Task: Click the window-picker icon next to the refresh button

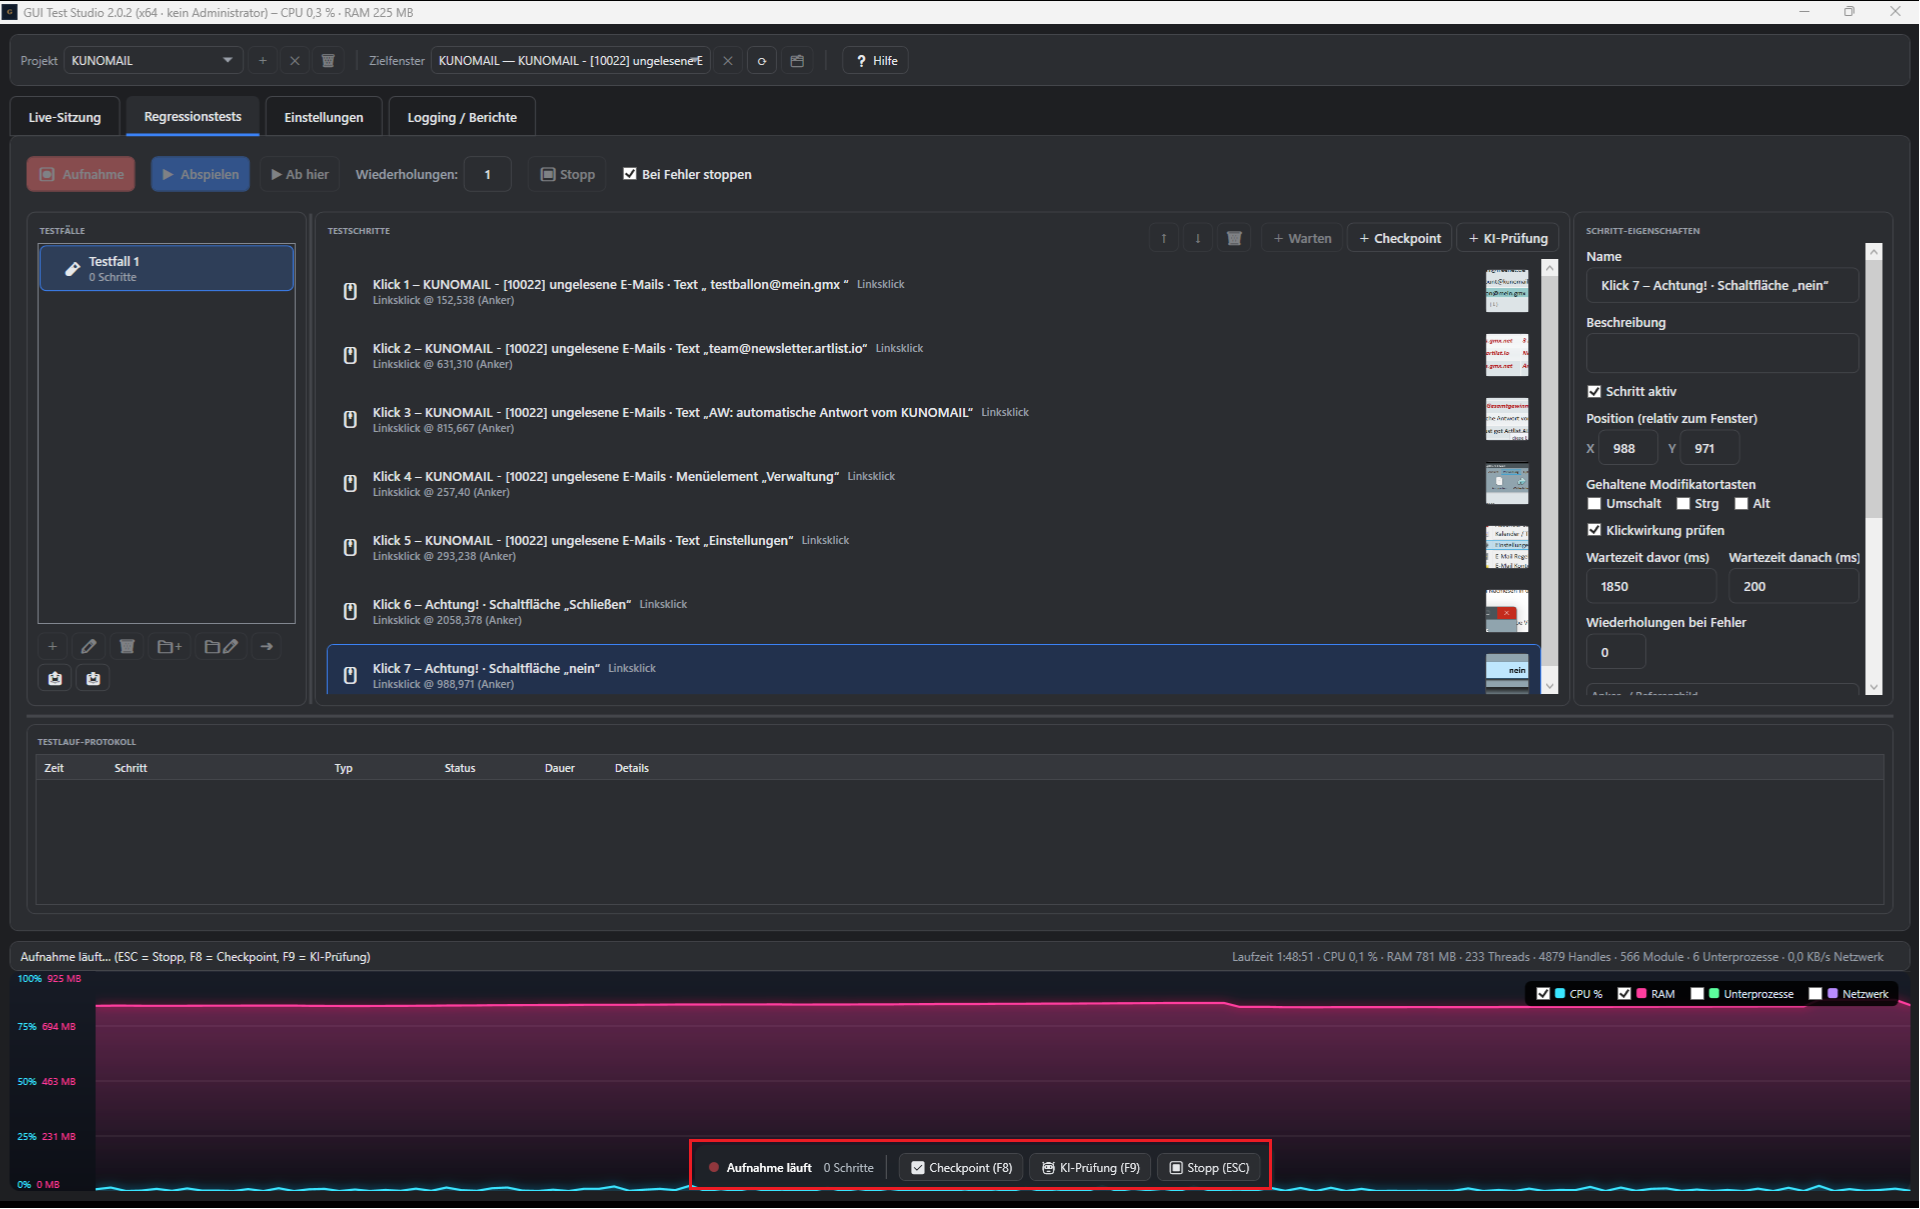Action: 797,61
